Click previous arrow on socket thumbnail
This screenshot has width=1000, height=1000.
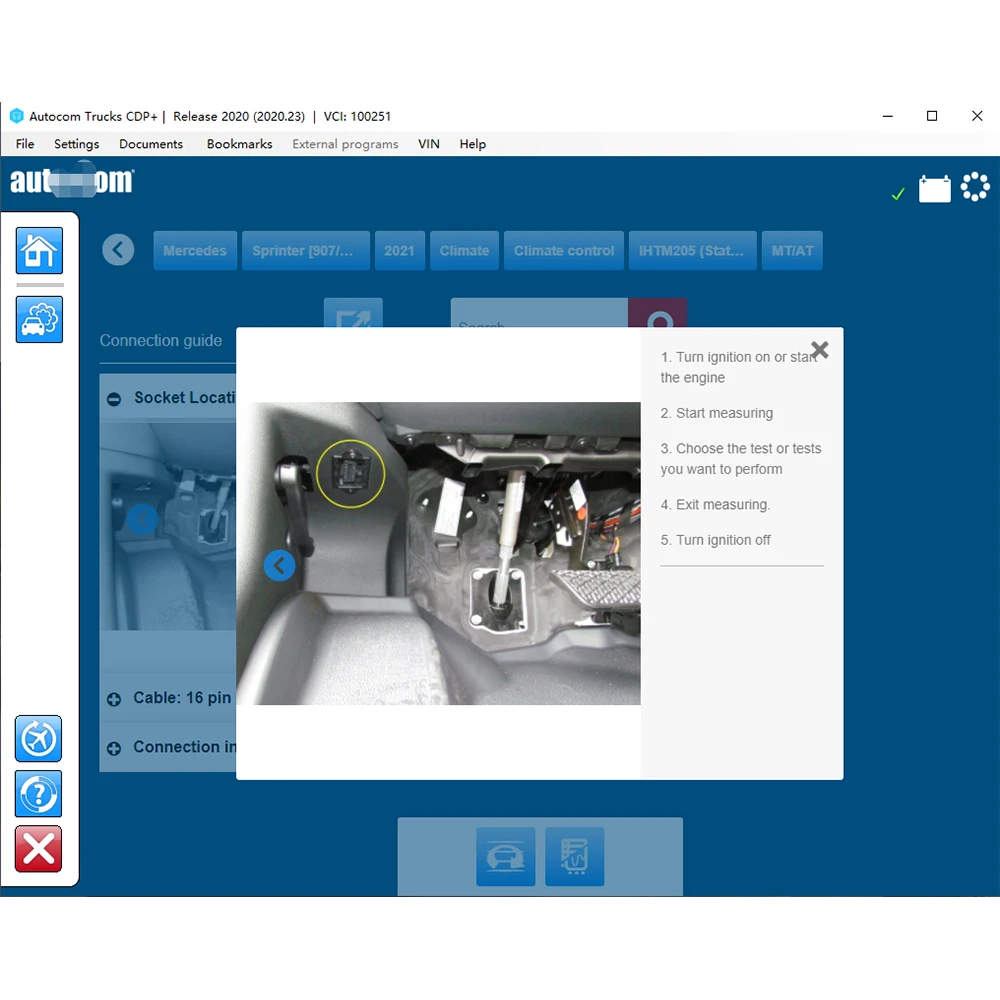[x=143, y=519]
